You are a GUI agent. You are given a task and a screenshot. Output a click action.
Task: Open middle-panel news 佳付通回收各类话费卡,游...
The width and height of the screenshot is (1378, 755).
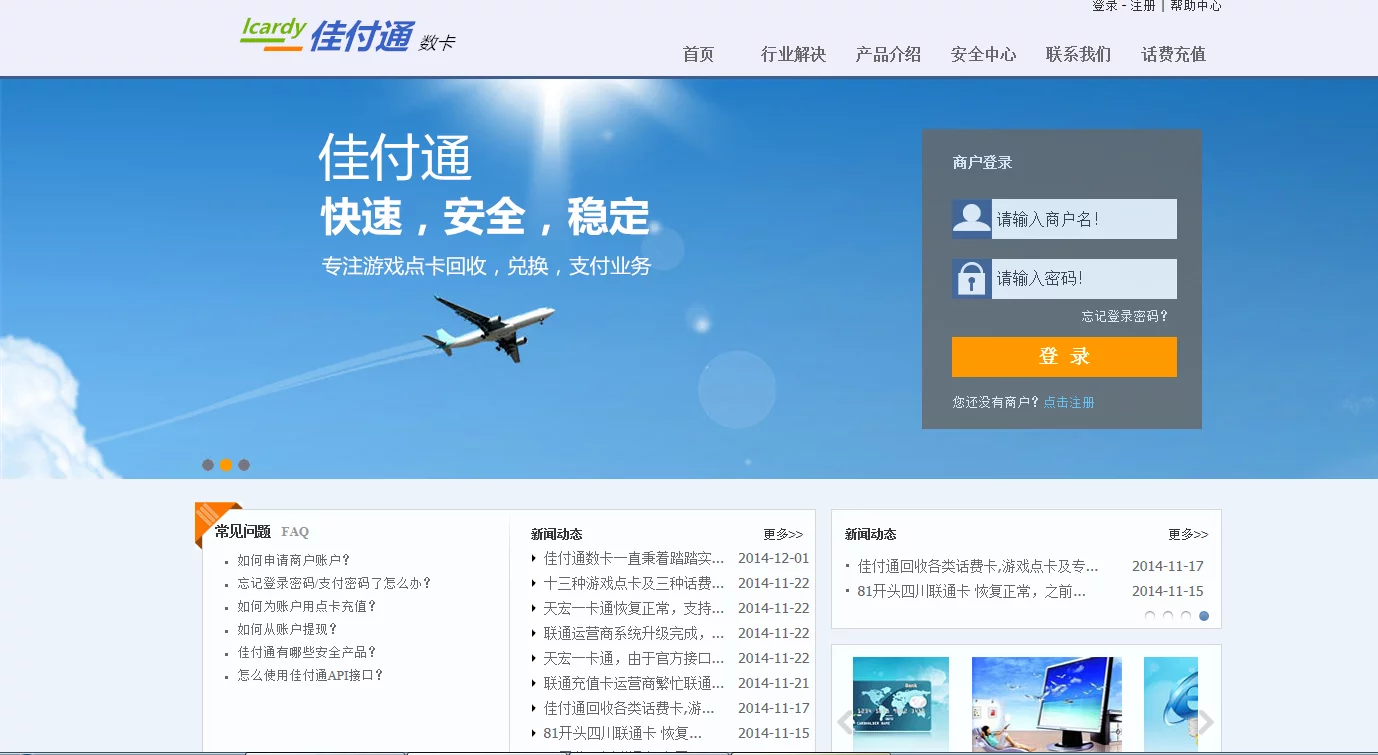[x=630, y=708]
